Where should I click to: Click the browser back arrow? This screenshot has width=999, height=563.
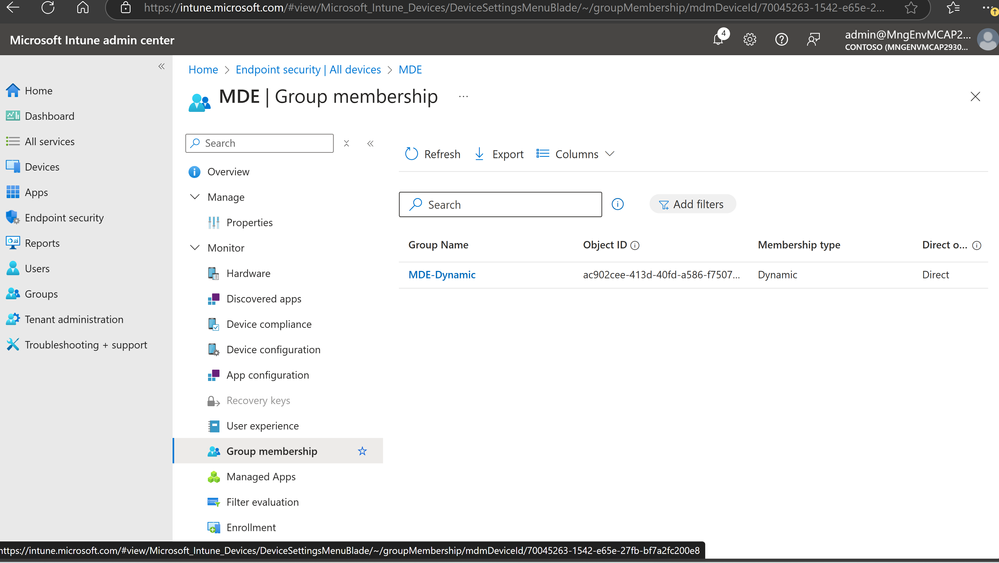pos(13,8)
